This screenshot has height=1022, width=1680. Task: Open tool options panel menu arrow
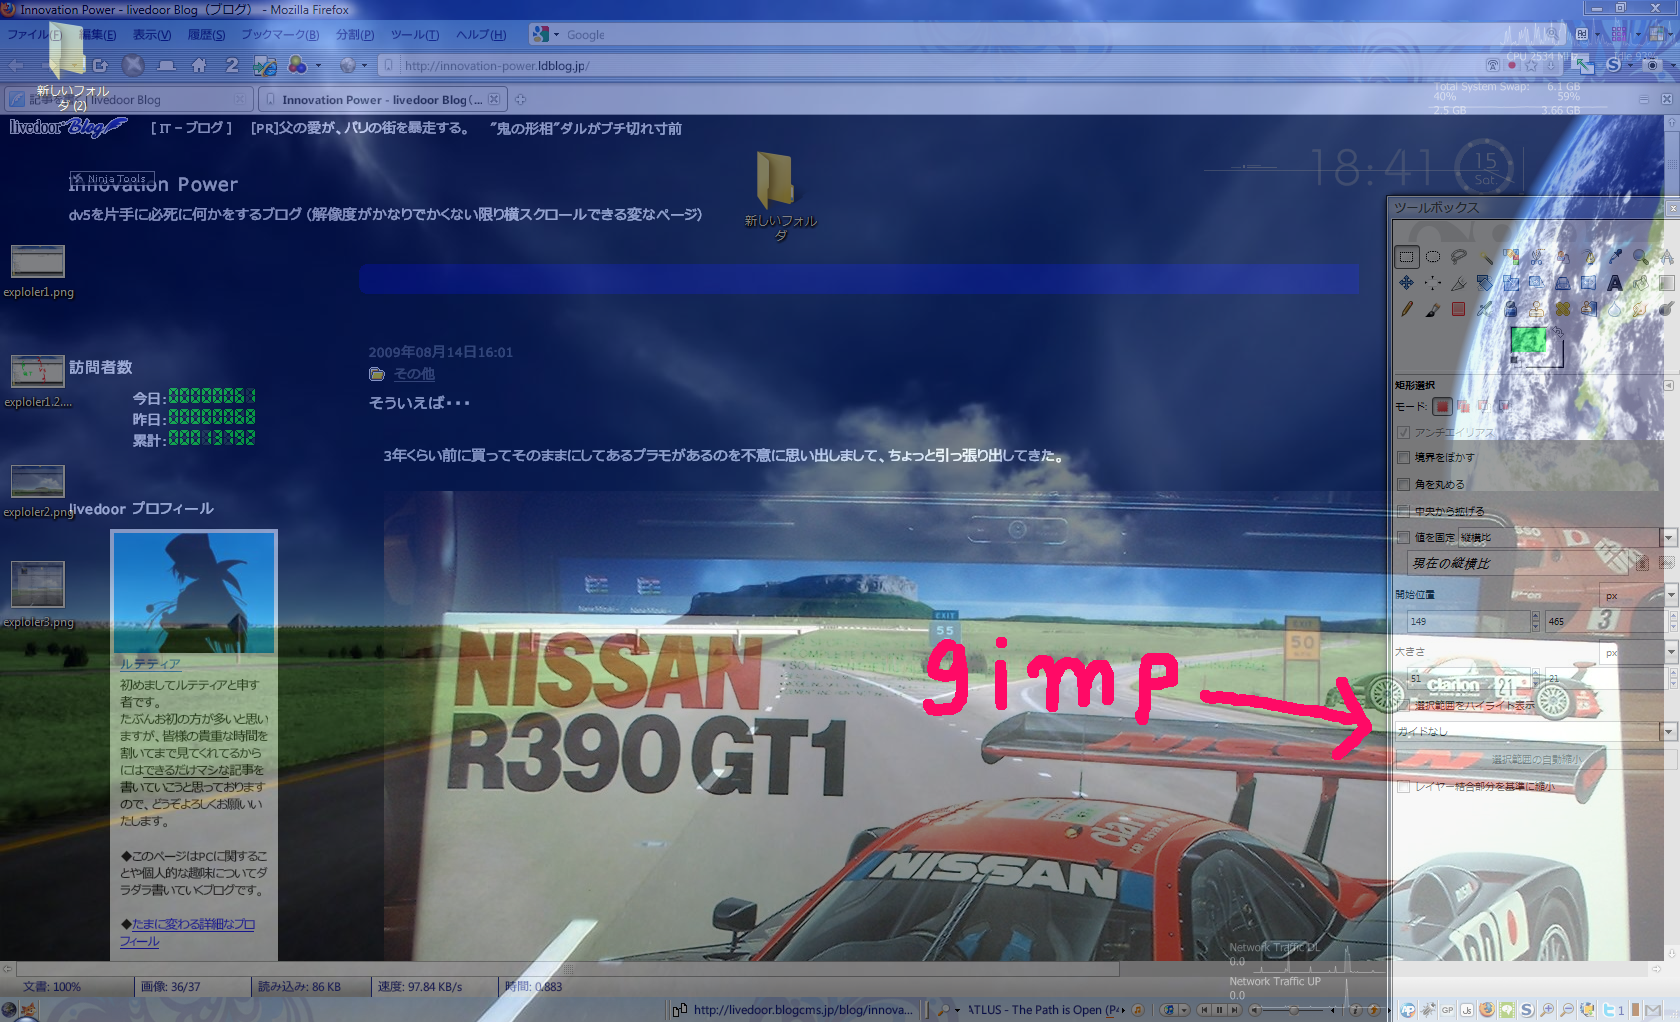(x=1669, y=385)
